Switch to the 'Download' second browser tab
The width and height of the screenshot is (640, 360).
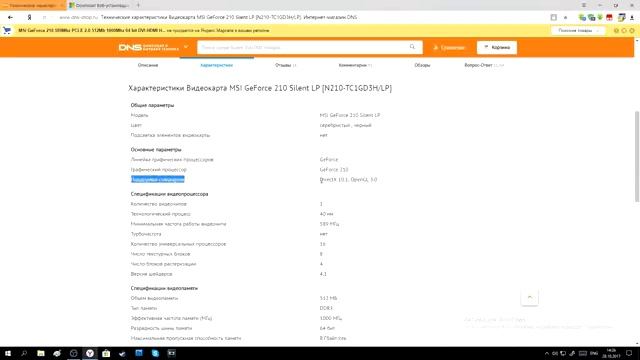[99, 5]
